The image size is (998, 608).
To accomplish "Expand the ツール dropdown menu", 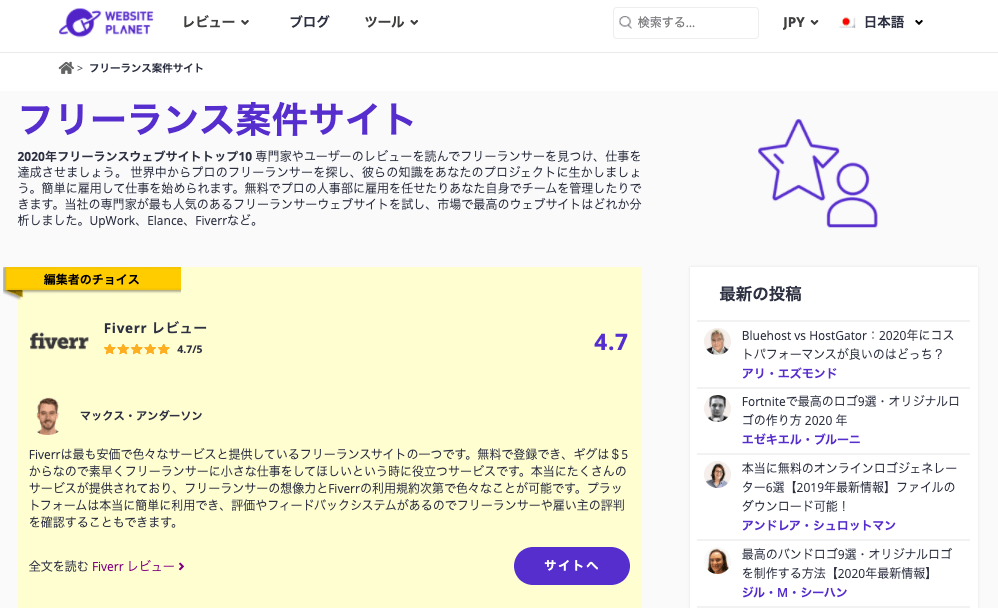I will click(x=391, y=22).
